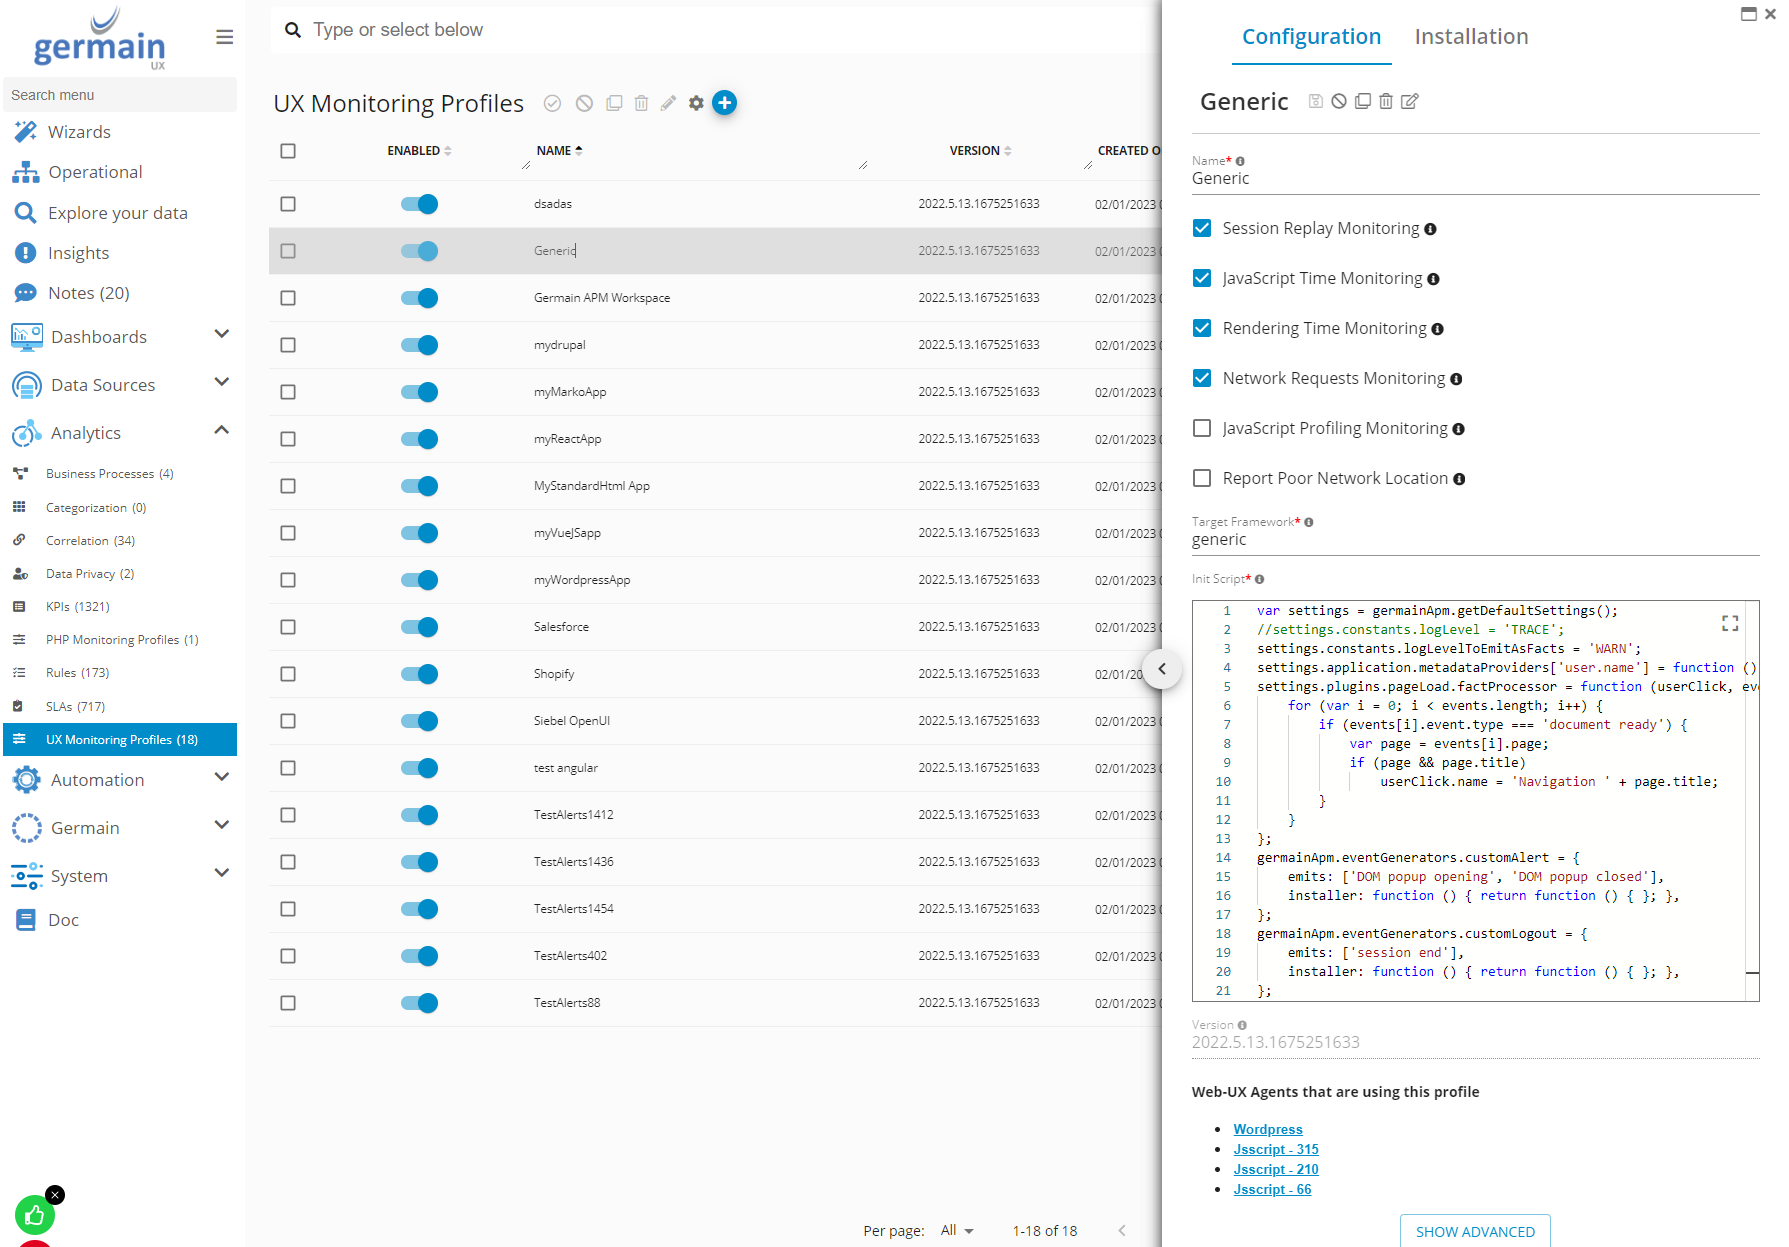Click the edit icon next to Generic heading
The image size is (1789, 1247).
pyautogui.click(x=1410, y=101)
